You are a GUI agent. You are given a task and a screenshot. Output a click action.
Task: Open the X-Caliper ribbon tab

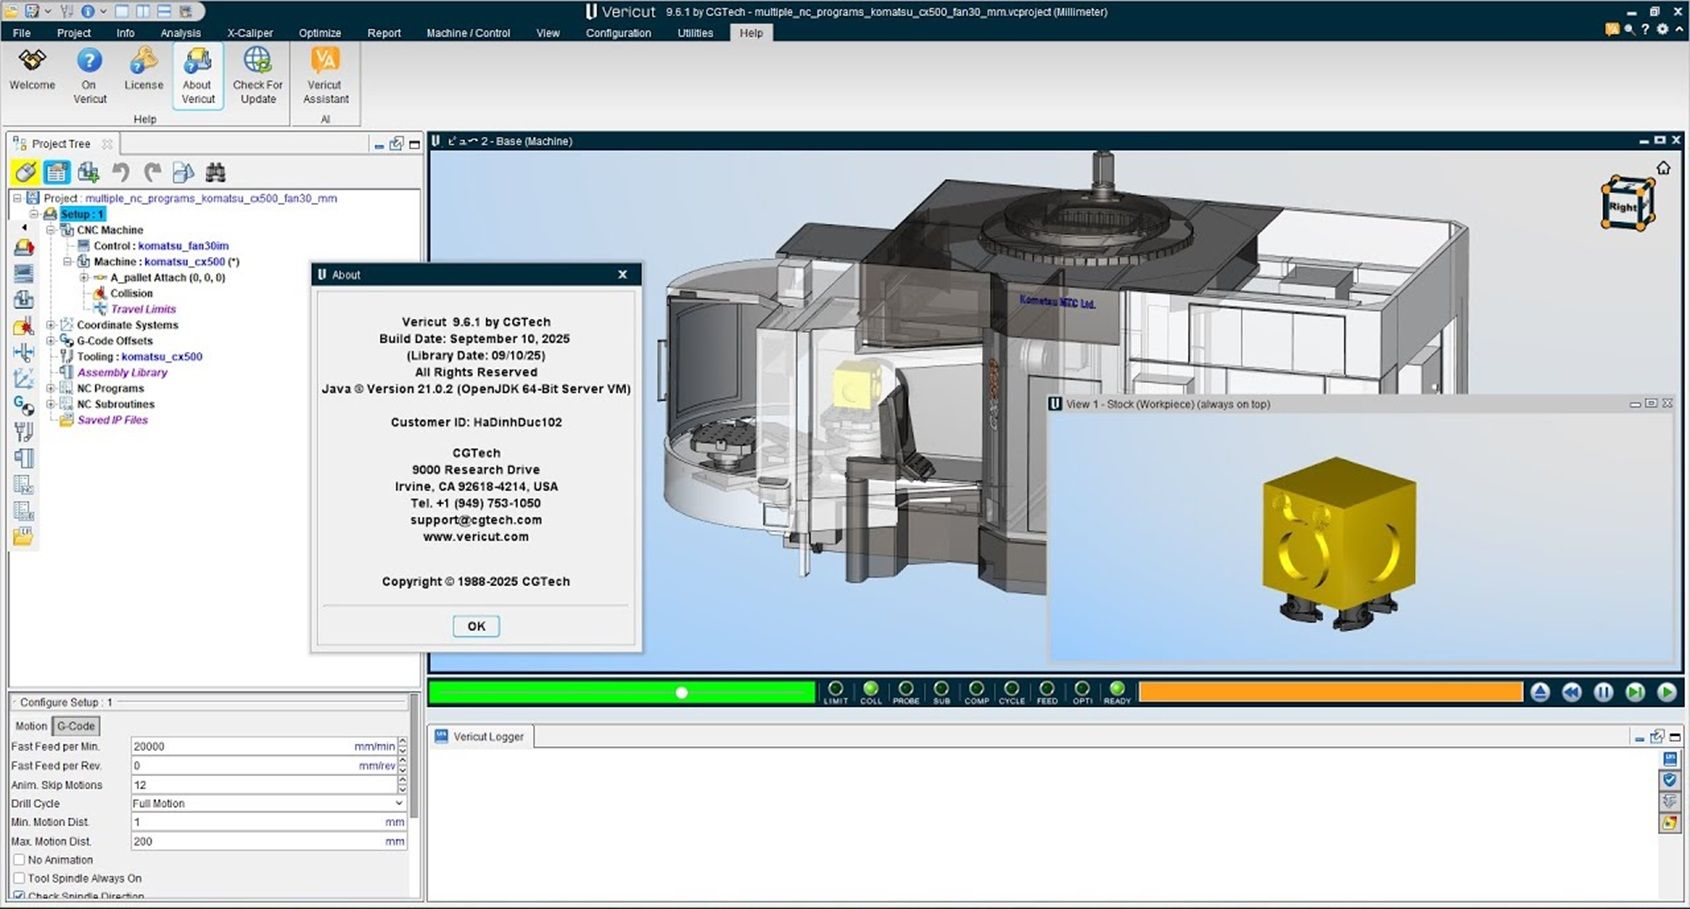250,33
